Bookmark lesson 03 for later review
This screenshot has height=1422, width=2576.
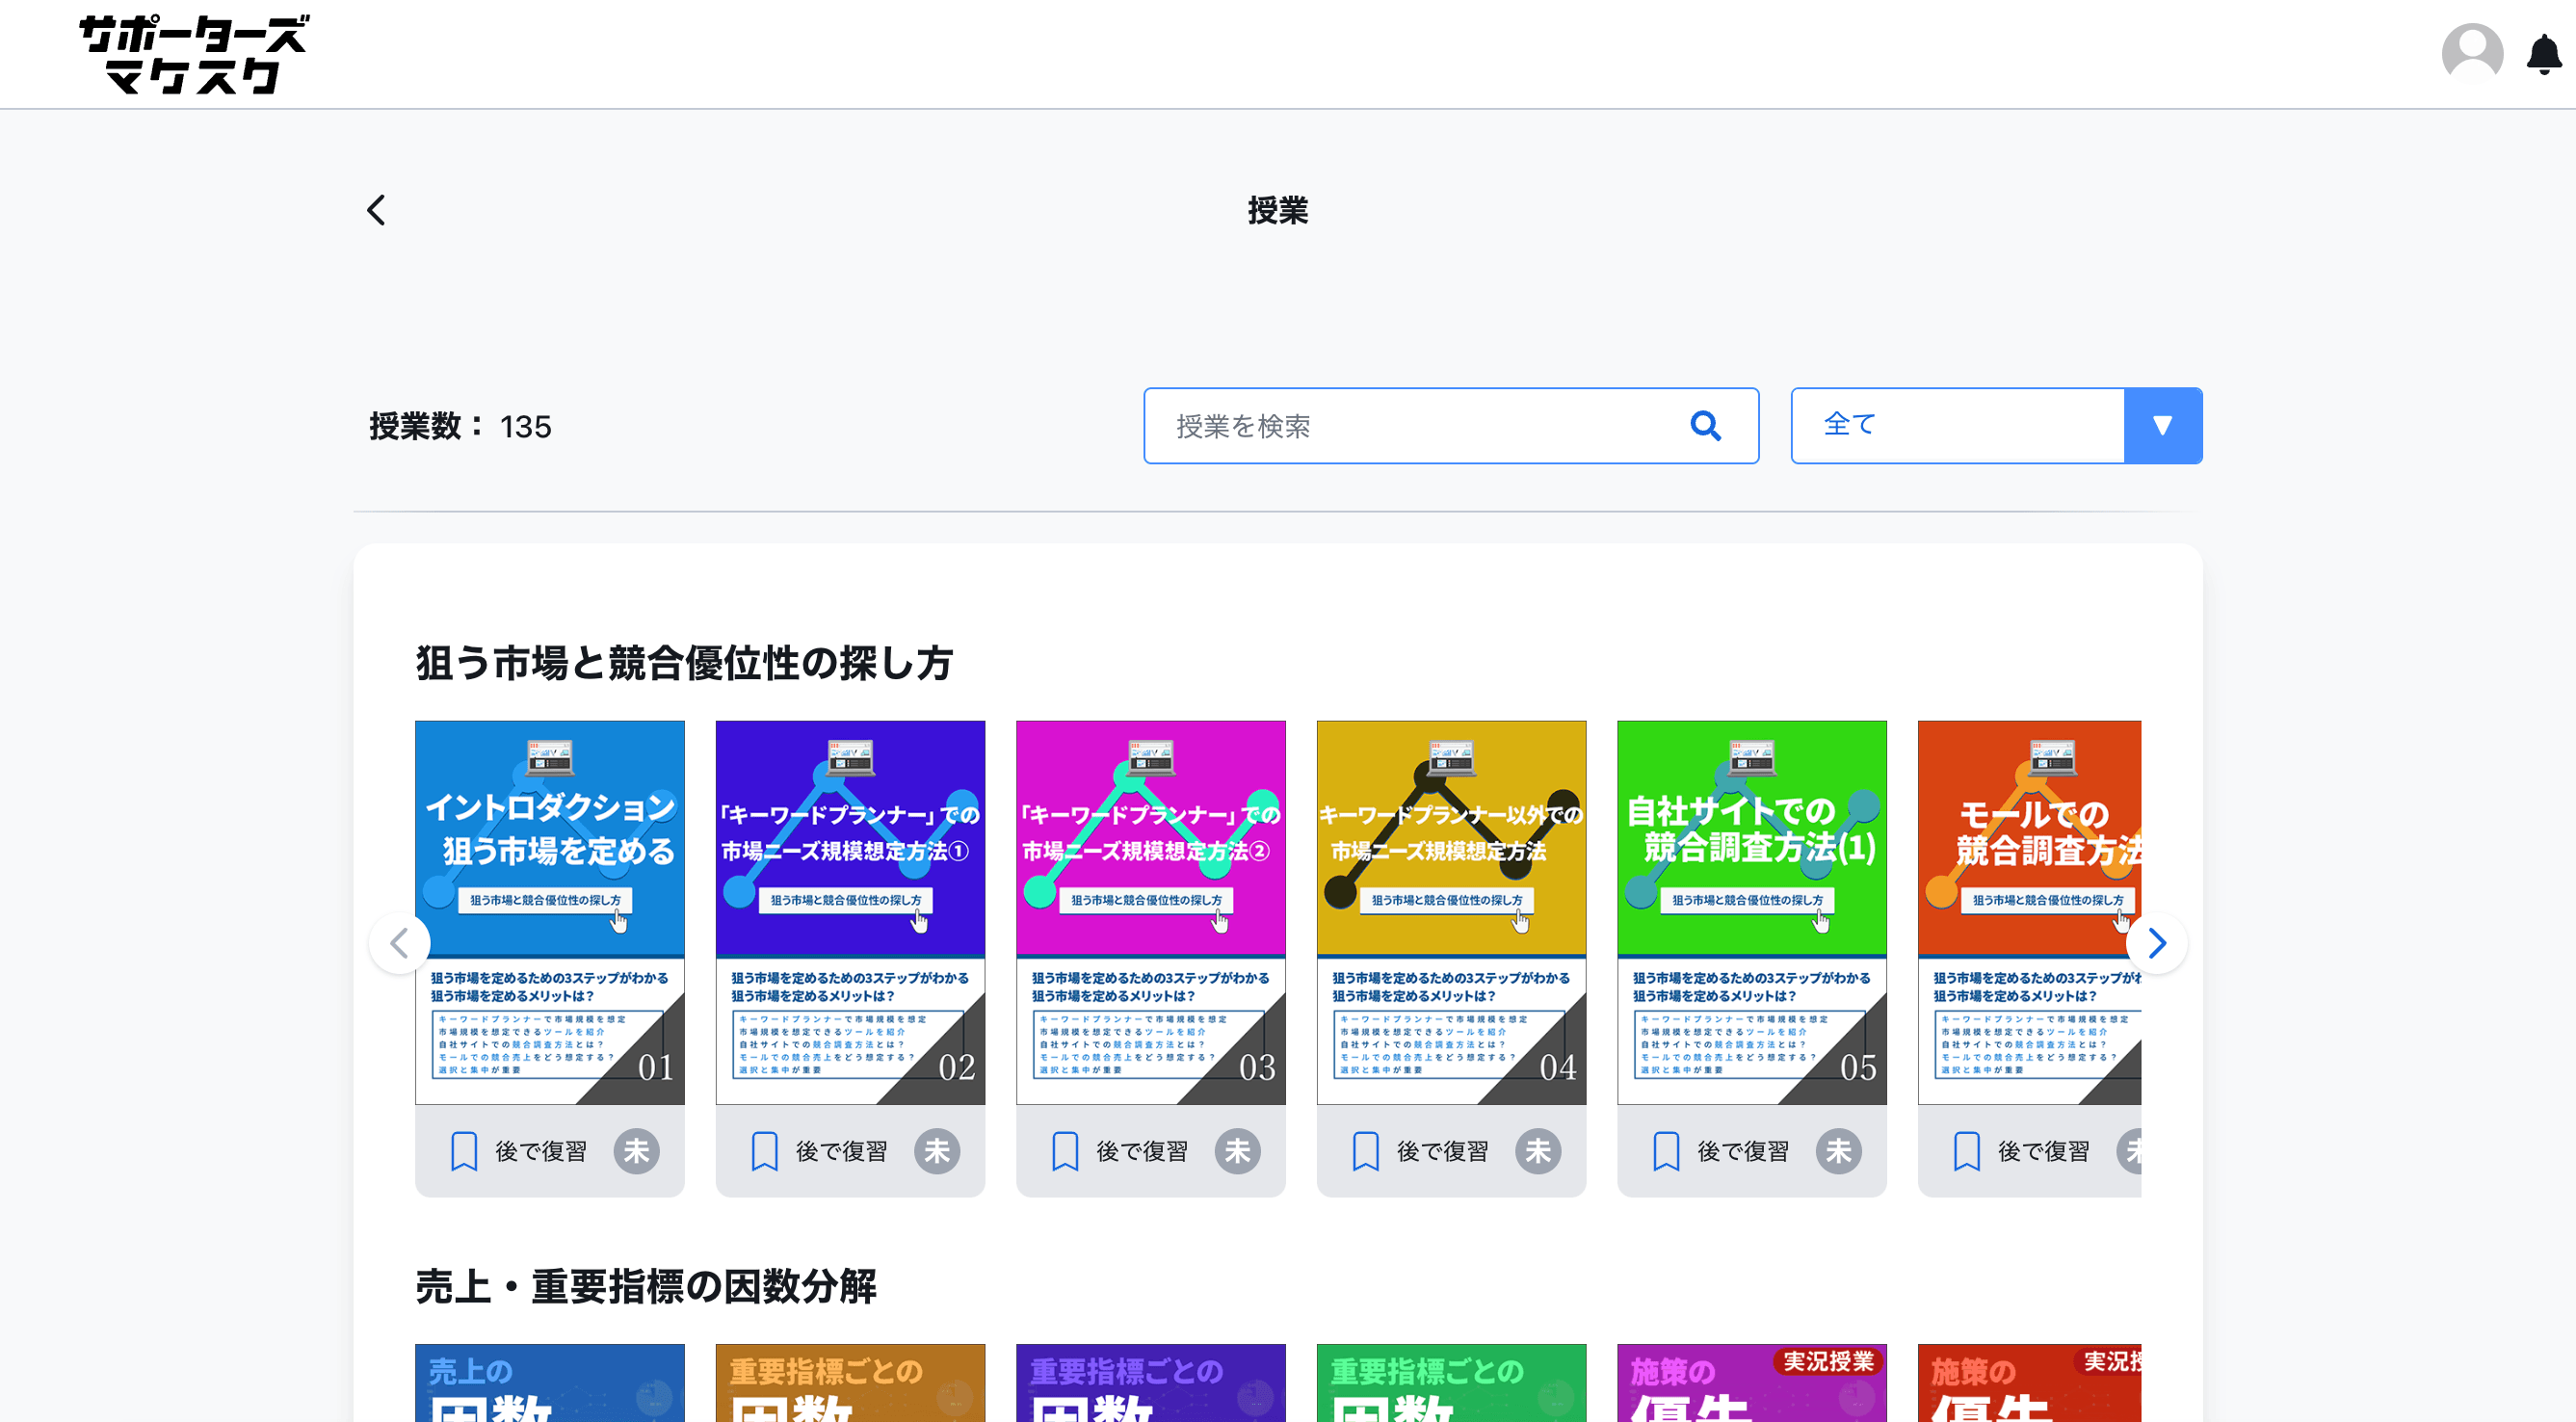coord(1065,1151)
